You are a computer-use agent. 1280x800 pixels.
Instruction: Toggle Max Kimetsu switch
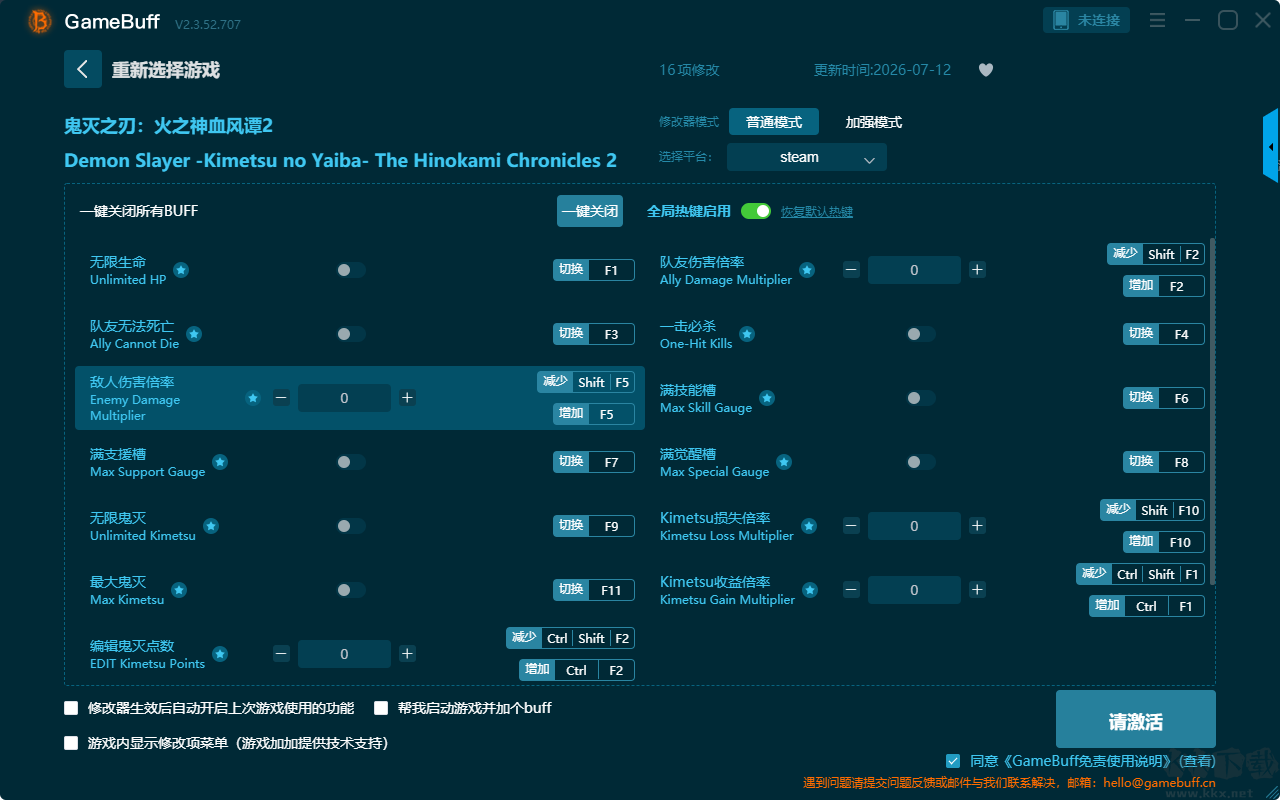(x=351, y=590)
